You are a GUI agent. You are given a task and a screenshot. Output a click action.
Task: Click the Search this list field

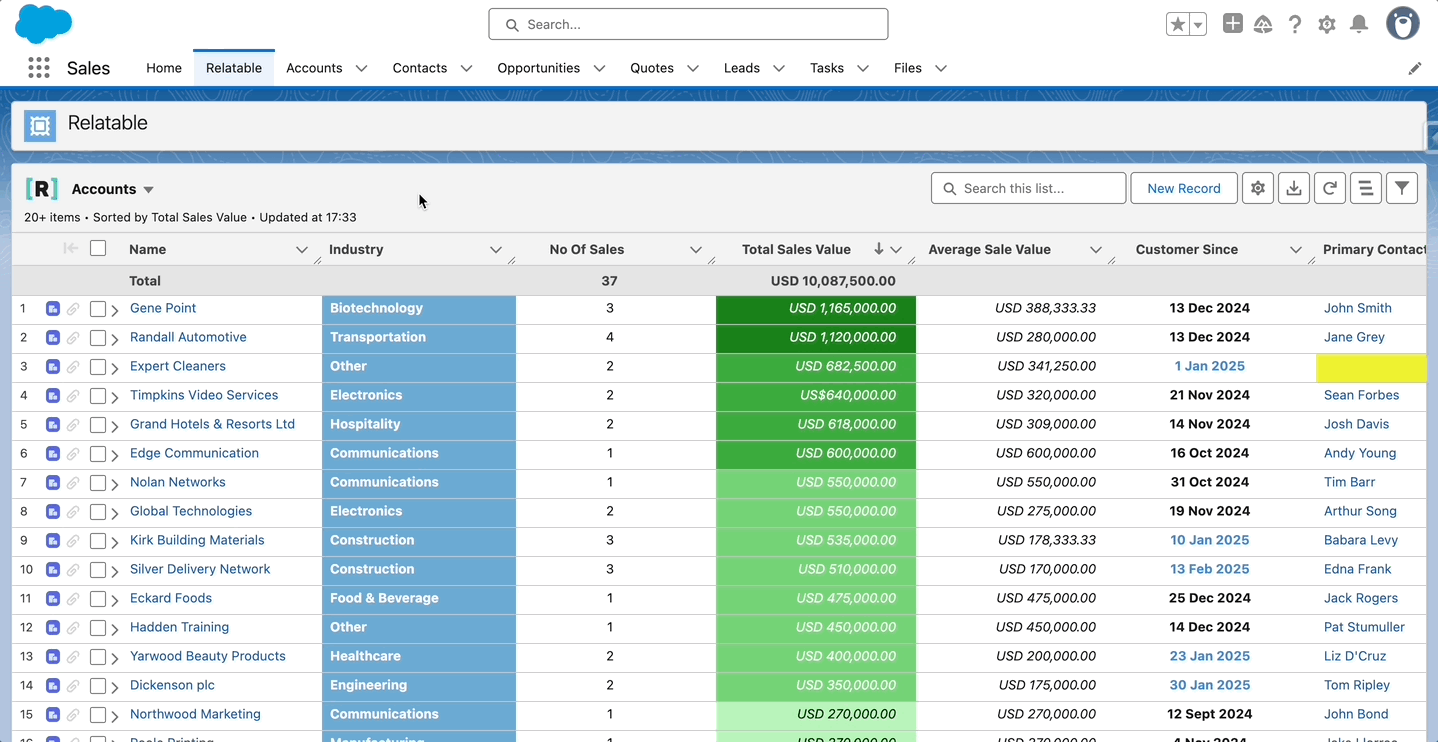[x=1028, y=188]
